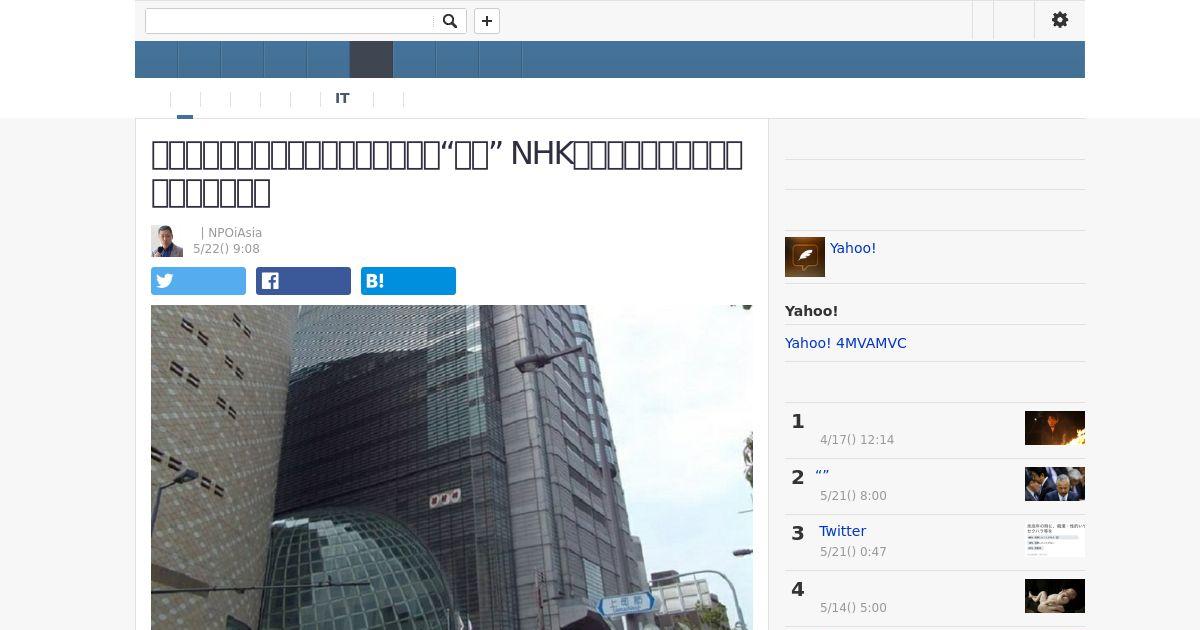This screenshot has width=1200, height=630.
Task: Open ranking item 4 thumbnail
Action: point(1055,596)
